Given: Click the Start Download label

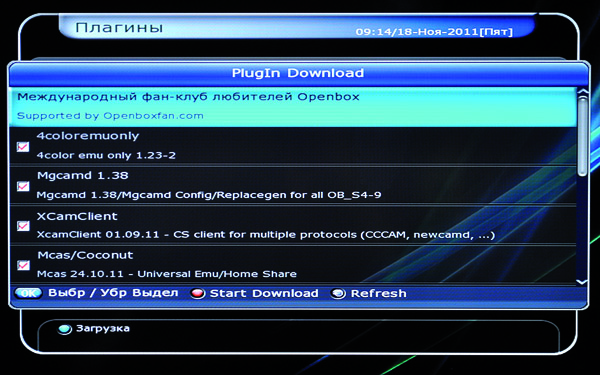Looking at the screenshot, I should [264, 293].
